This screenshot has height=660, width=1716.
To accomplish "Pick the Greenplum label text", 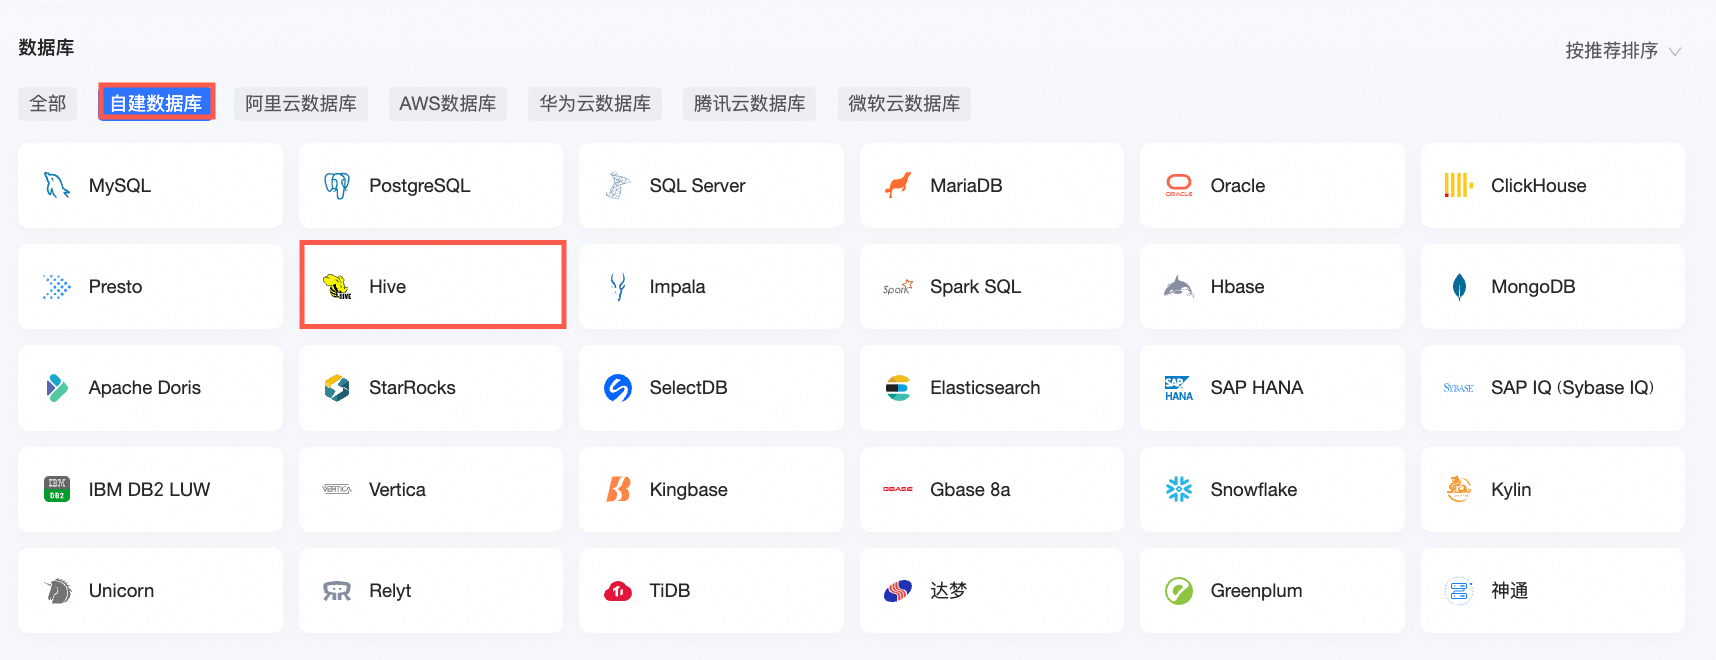I will coord(1256,591).
